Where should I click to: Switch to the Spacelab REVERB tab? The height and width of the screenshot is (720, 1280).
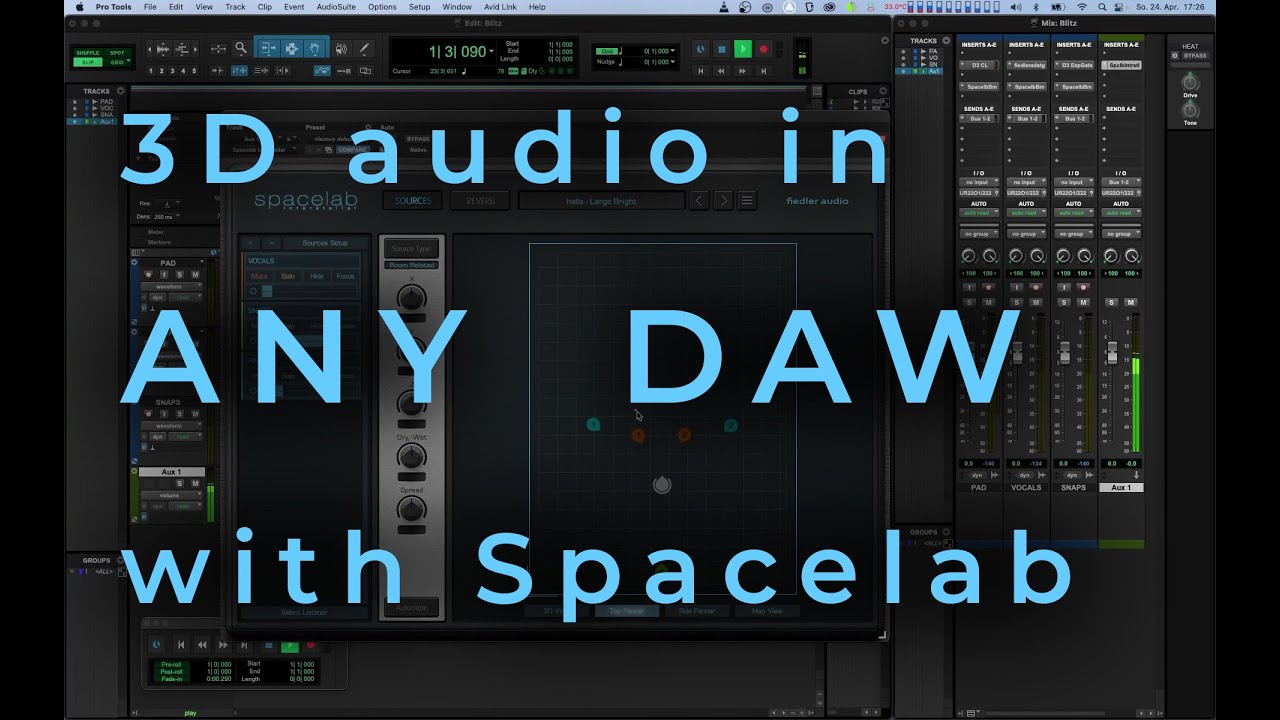480,201
